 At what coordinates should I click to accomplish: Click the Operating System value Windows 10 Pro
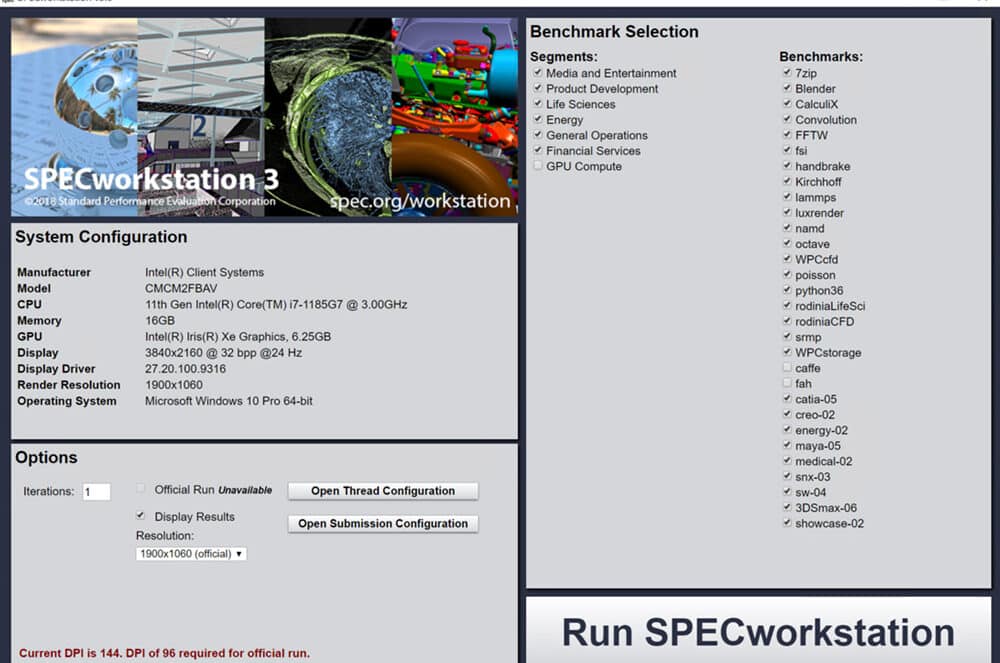pyautogui.click(x=228, y=401)
